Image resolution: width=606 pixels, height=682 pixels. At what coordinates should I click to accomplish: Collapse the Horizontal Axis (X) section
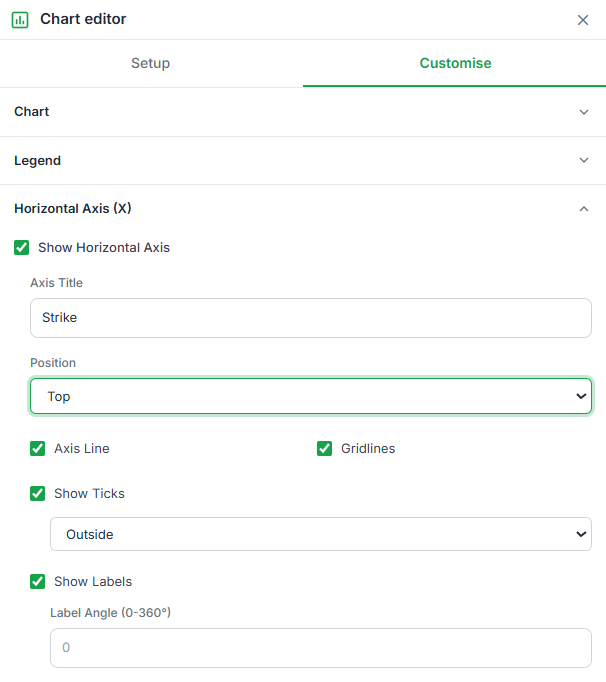tap(303, 208)
